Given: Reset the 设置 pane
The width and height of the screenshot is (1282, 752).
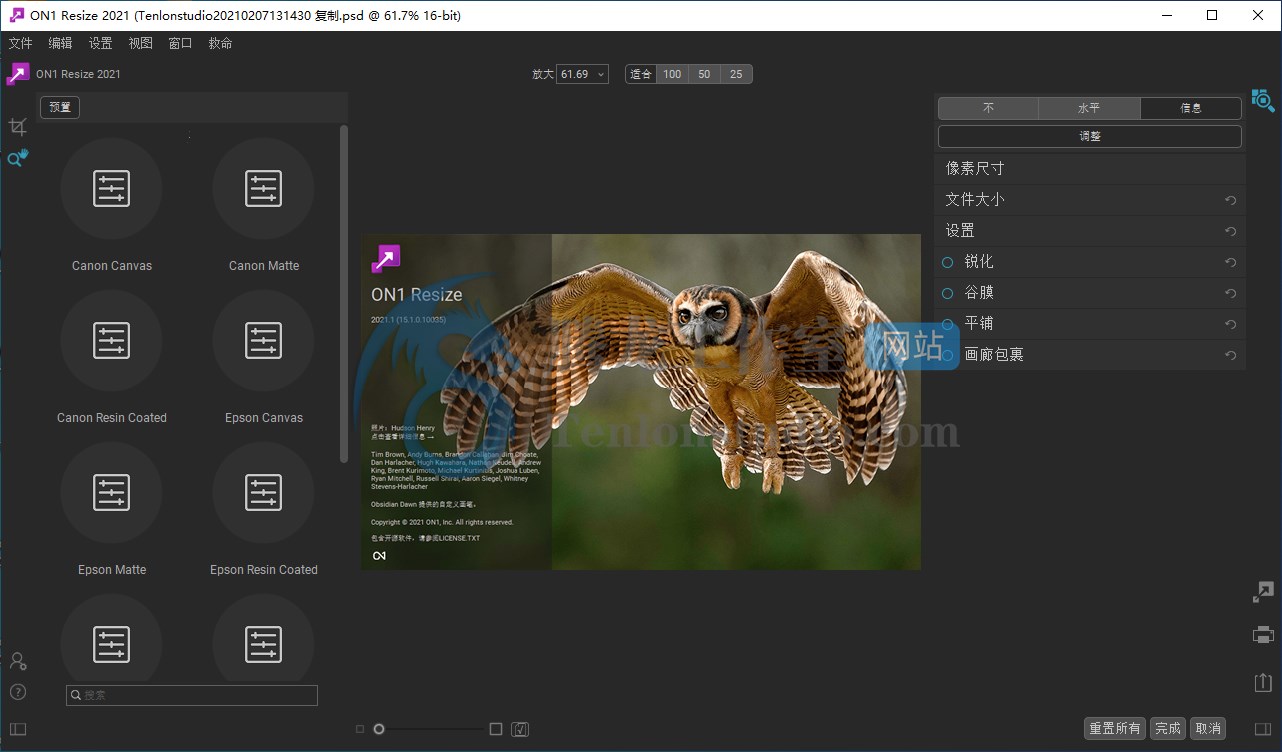Looking at the screenshot, I should click(x=1231, y=231).
